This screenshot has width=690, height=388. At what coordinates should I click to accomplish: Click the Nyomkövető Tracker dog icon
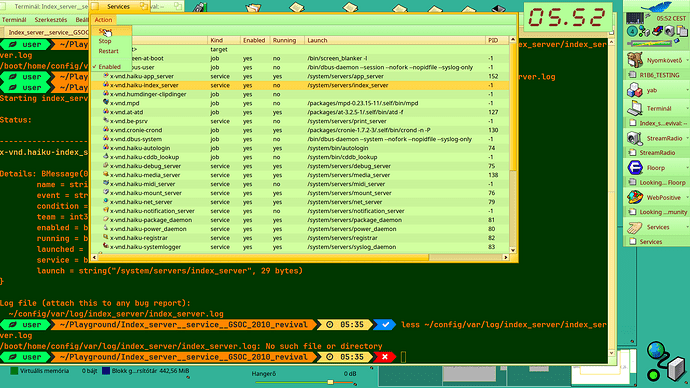point(635,60)
